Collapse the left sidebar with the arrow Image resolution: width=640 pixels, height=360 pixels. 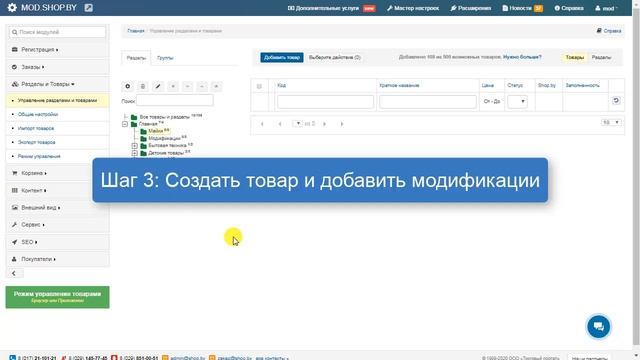(x=14, y=273)
